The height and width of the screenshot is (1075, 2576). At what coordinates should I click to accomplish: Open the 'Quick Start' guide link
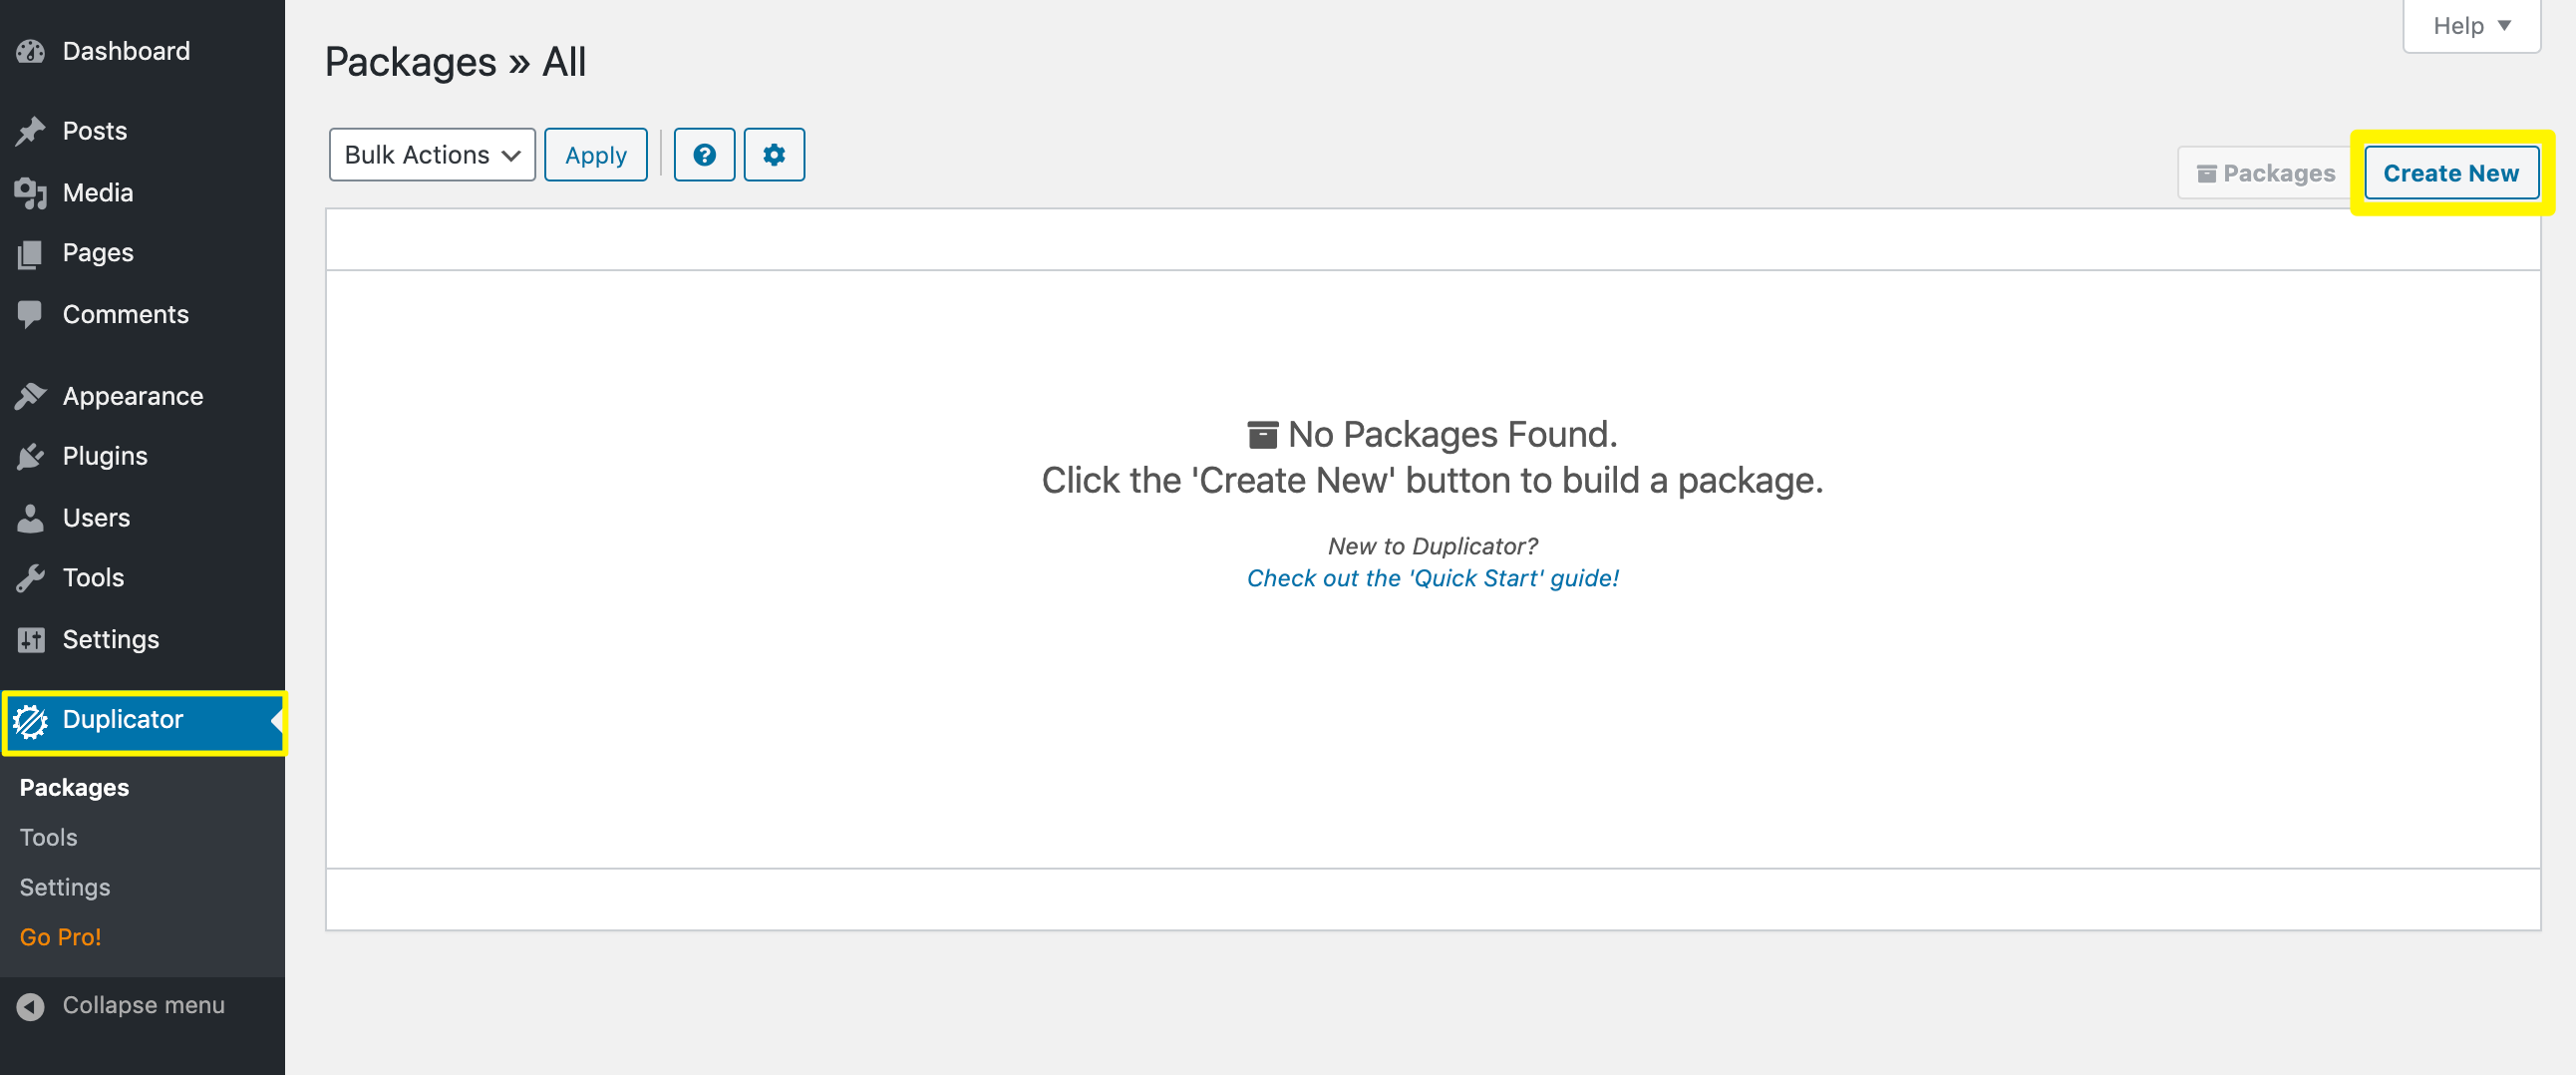[x=1432, y=578]
